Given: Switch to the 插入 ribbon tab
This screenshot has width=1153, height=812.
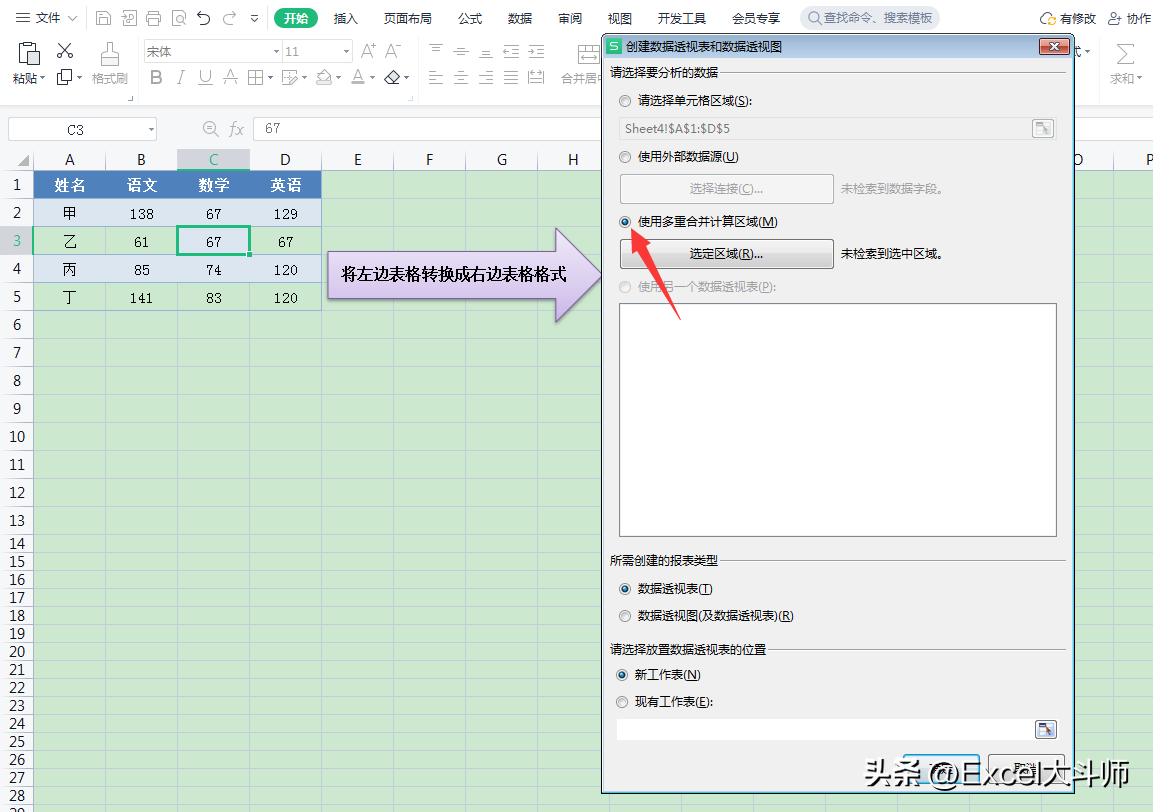Looking at the screenshot, I should [345, 18].
